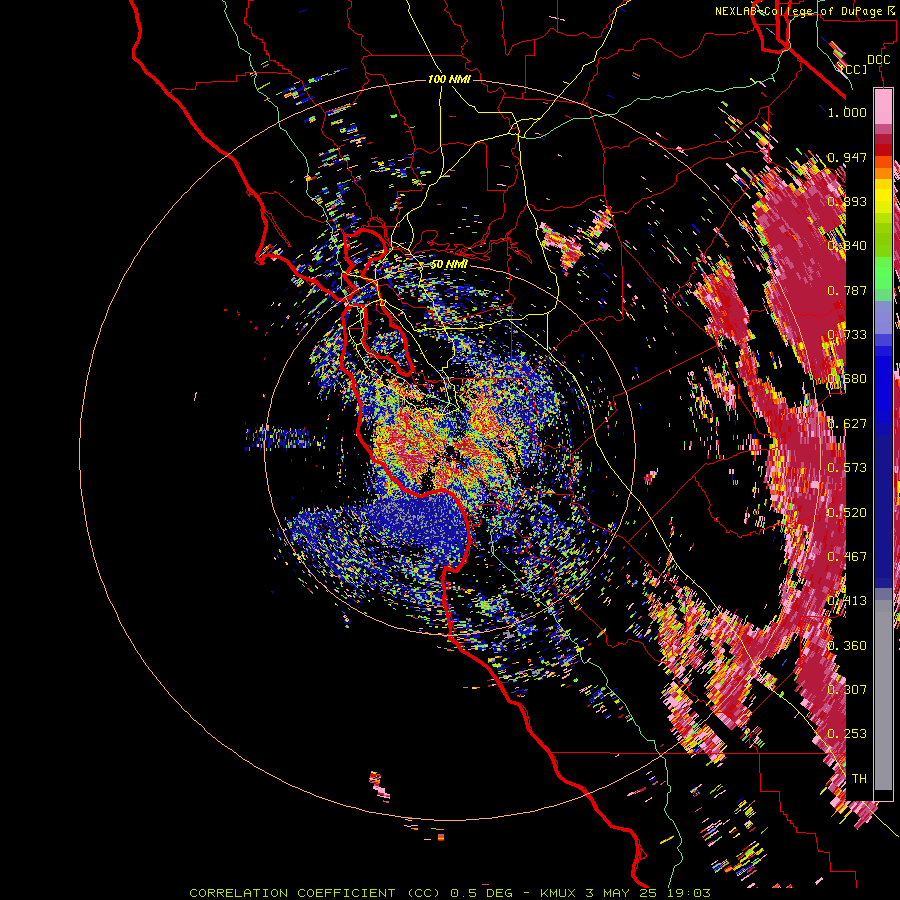This screenshot has height=900, width=900.
Task: Click the TH label at the scale bottom
Action: 859,779
